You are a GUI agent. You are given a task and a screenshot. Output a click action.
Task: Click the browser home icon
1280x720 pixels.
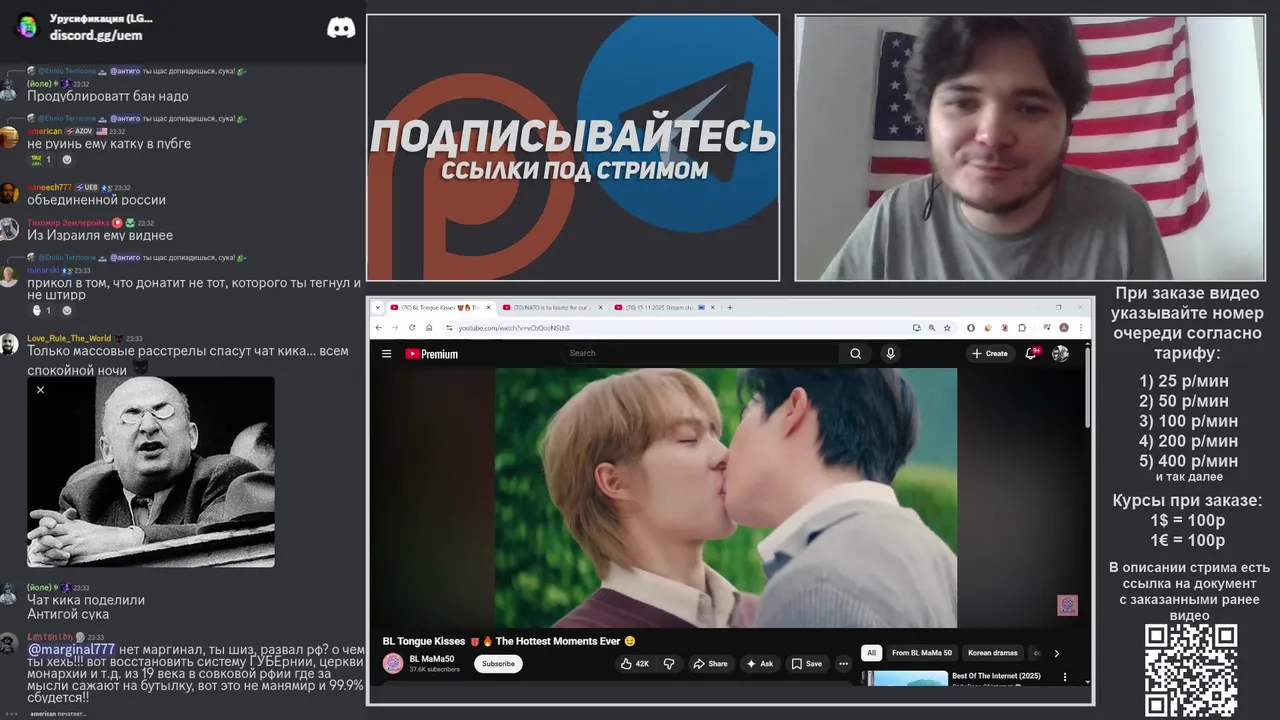click(429, 327)
